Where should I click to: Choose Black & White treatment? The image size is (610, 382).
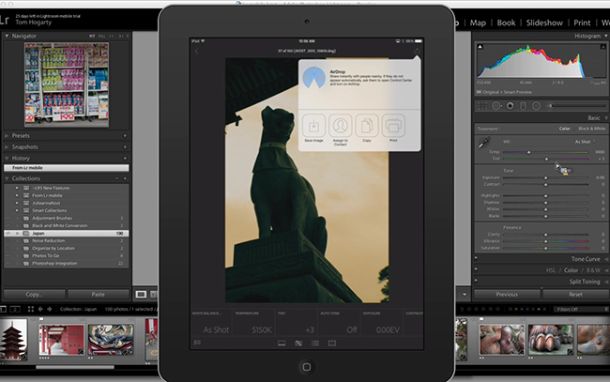tap(591, 128)
